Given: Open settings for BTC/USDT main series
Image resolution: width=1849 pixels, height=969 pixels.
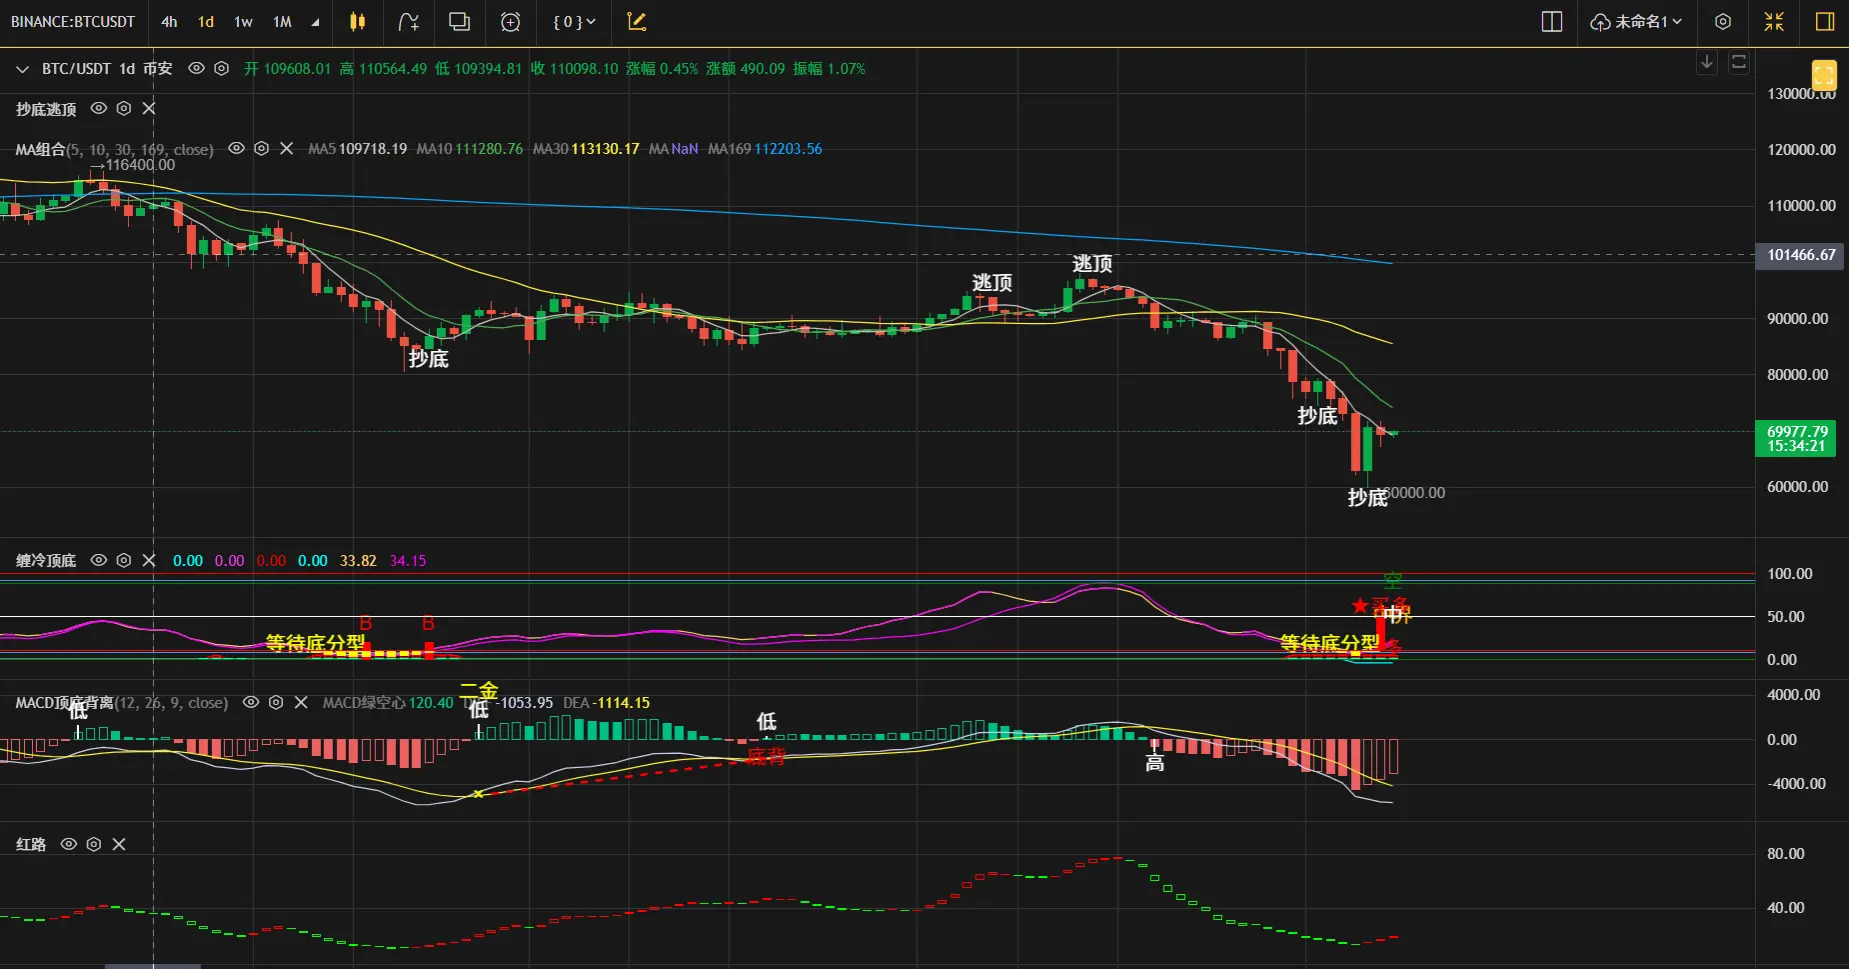Looking at the screenshot, I should click(x=222, y=68).
